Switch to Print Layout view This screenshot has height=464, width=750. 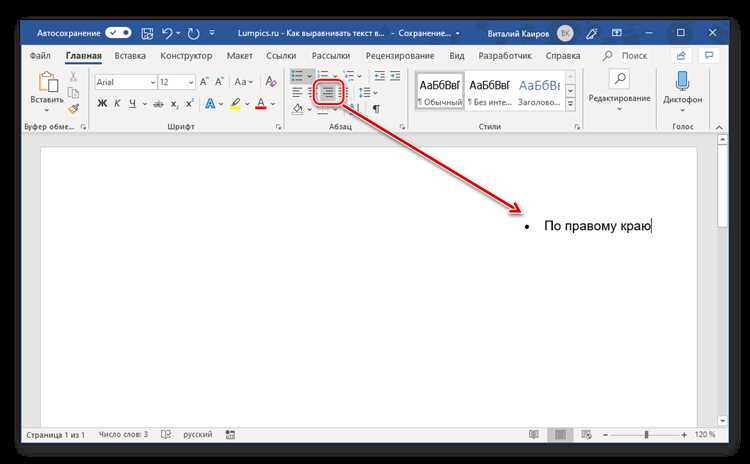coord(560,434)
